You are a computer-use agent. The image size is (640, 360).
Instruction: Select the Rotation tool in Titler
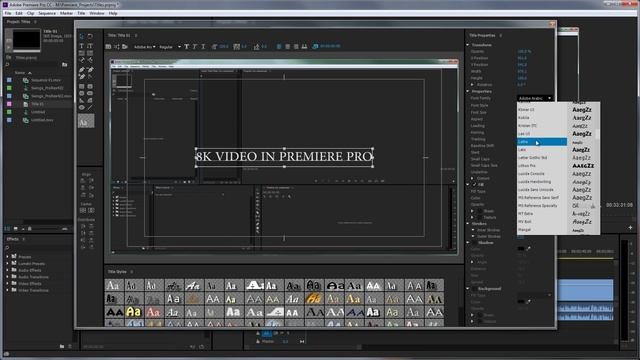[90, 36]
